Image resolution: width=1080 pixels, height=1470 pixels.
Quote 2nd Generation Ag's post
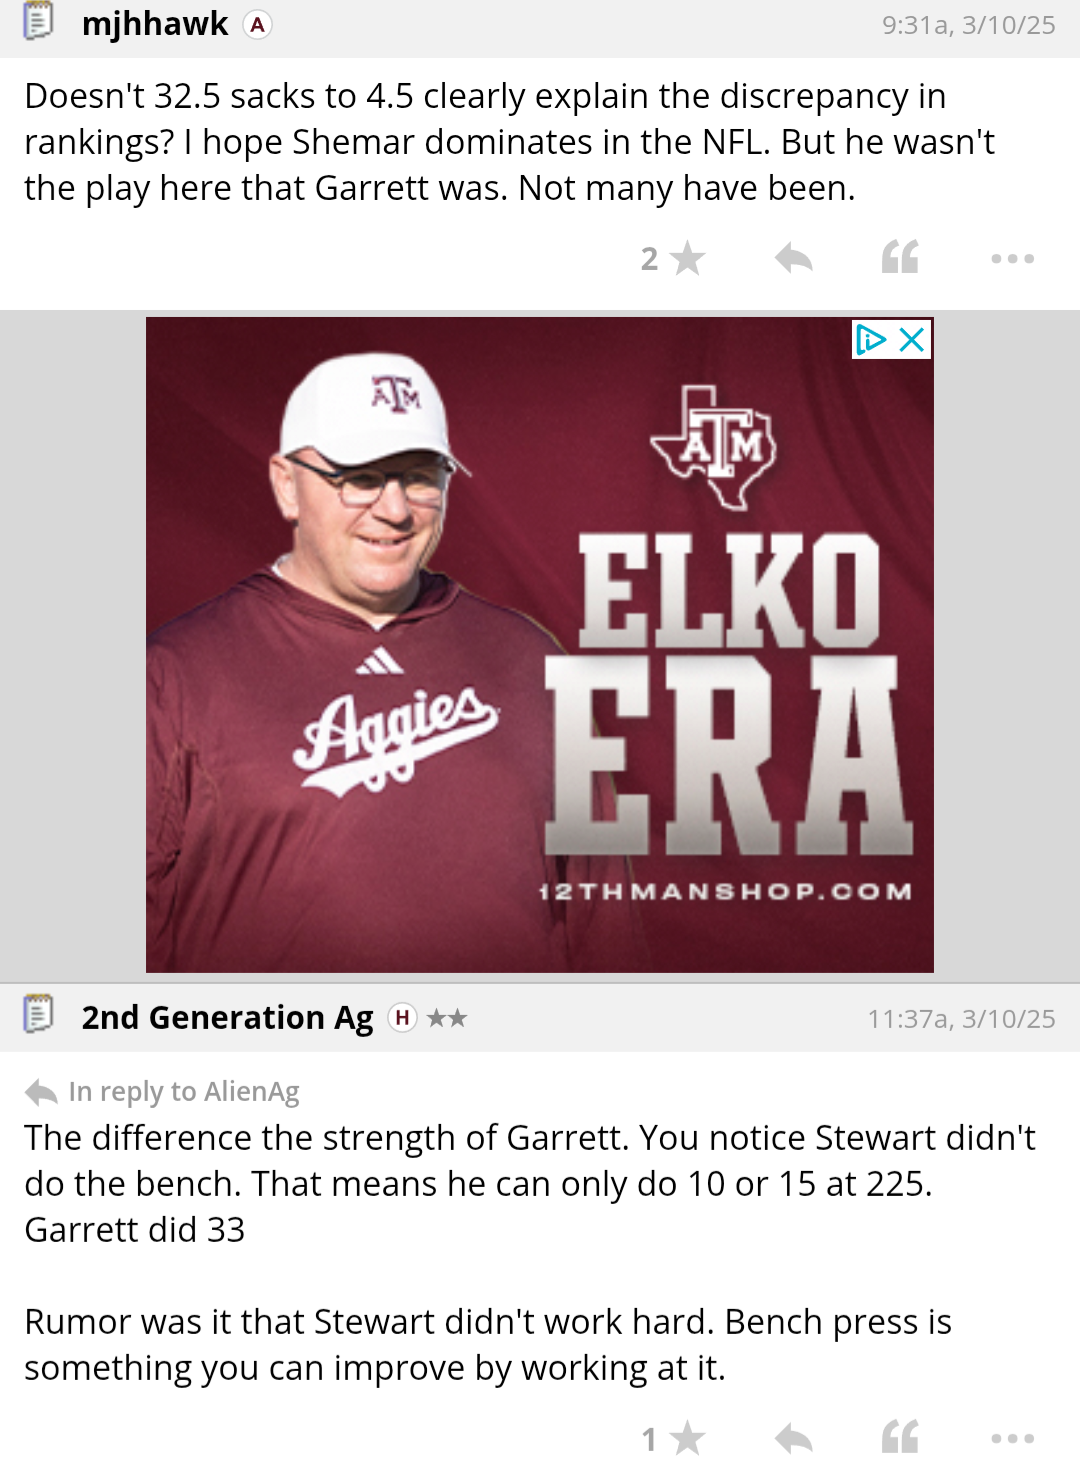(x=900, y=1438)
